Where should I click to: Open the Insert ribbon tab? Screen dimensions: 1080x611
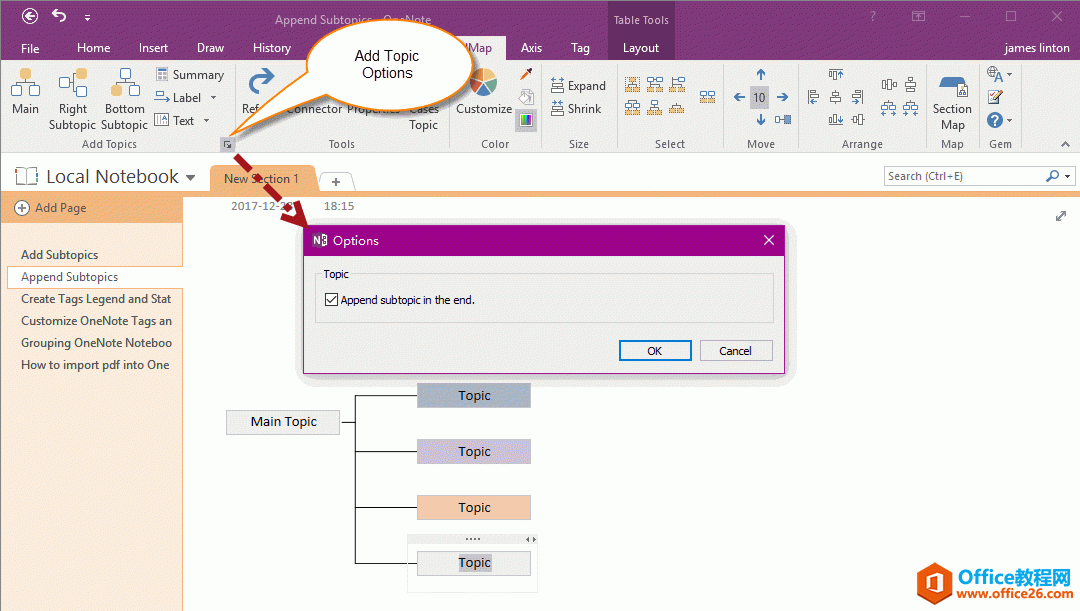[x=153, y=48]
